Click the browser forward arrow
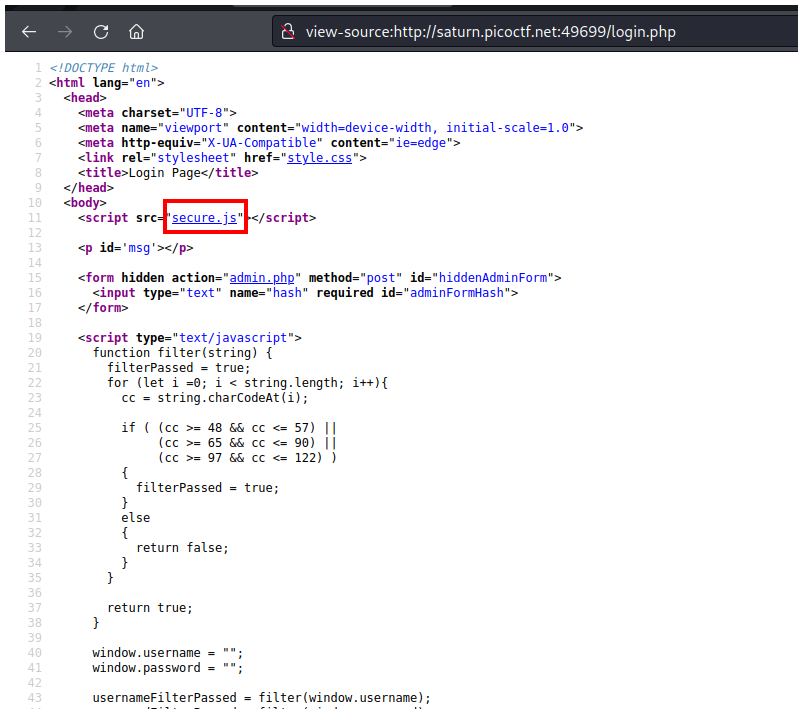The image size is (803, 714). point(65,31)
